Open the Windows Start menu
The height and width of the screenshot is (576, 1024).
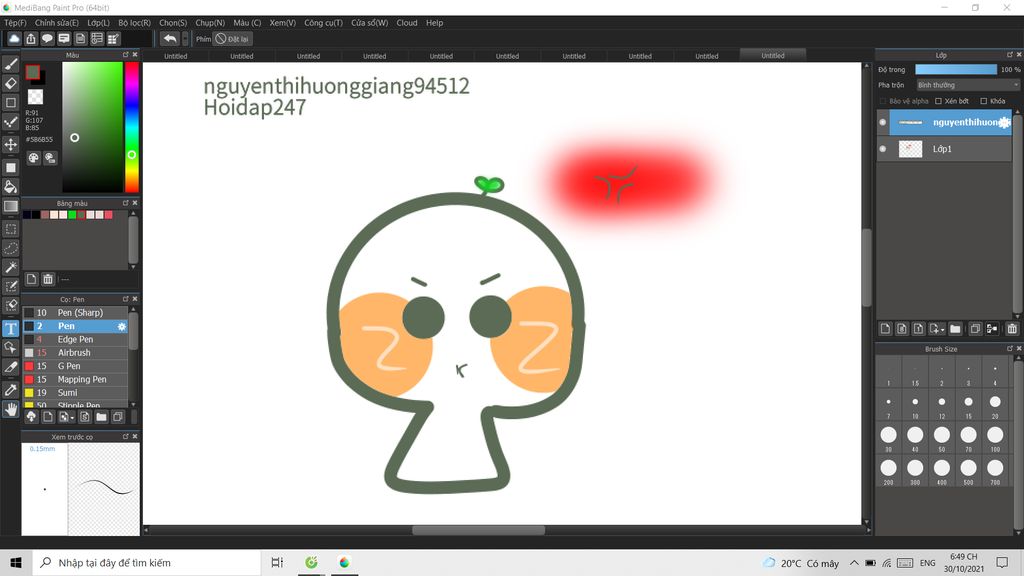(16, 562)
